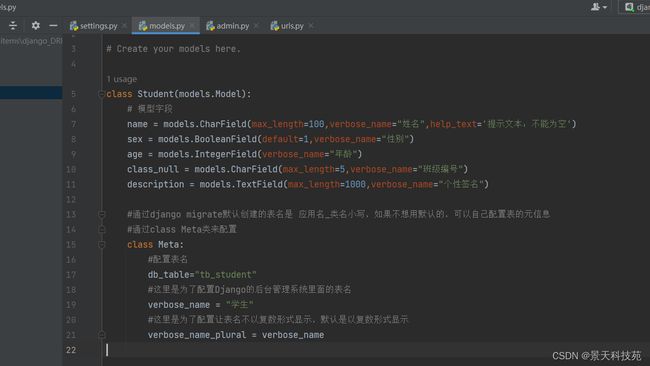This screenshot has height=366, width=650.
Task: Close the urls.py tab
Action: point(311,26)
